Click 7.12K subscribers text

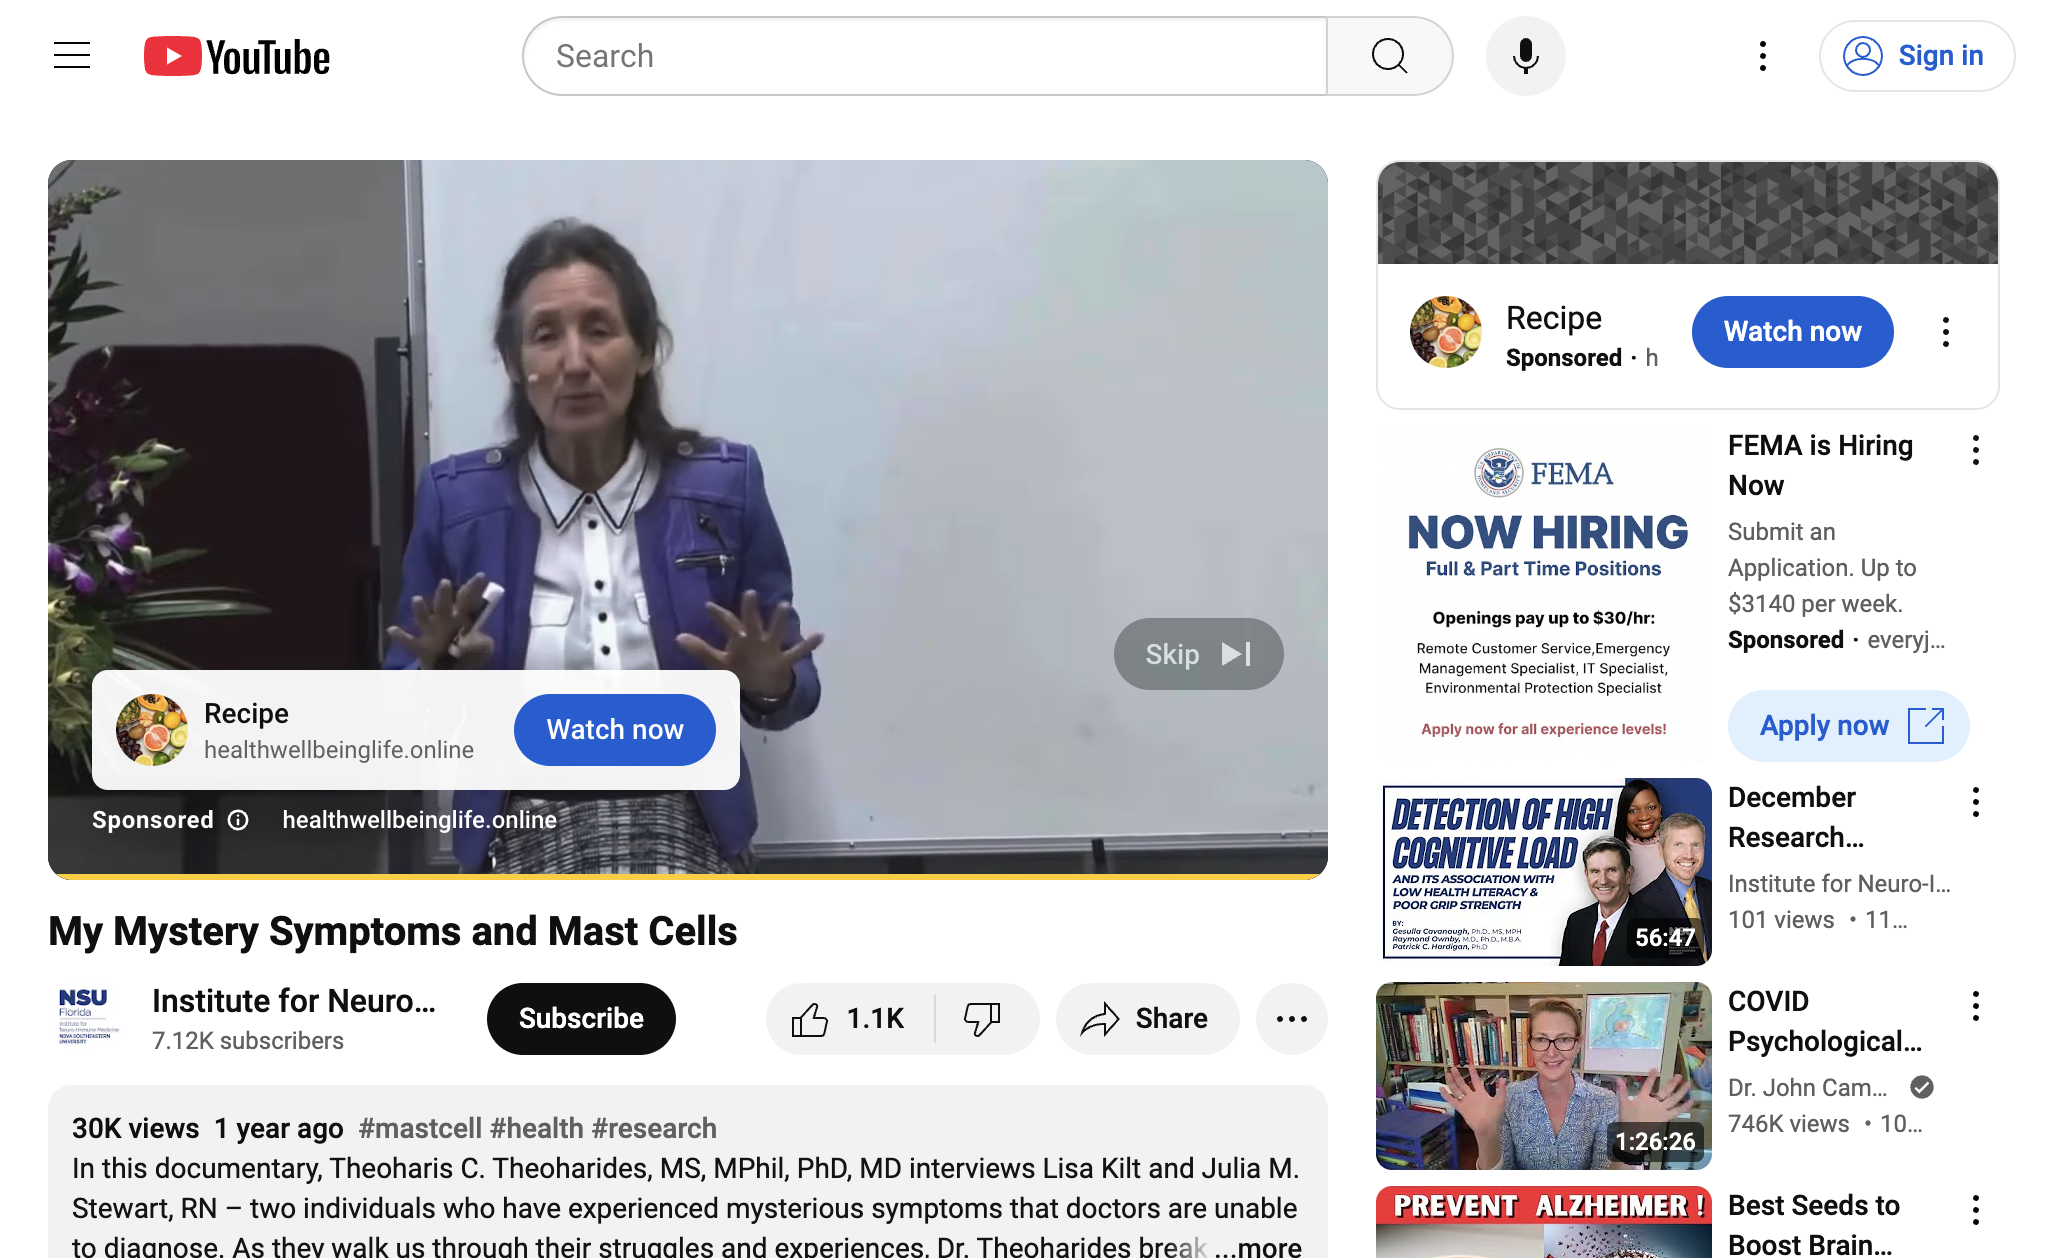click(x=248, y=1041)
